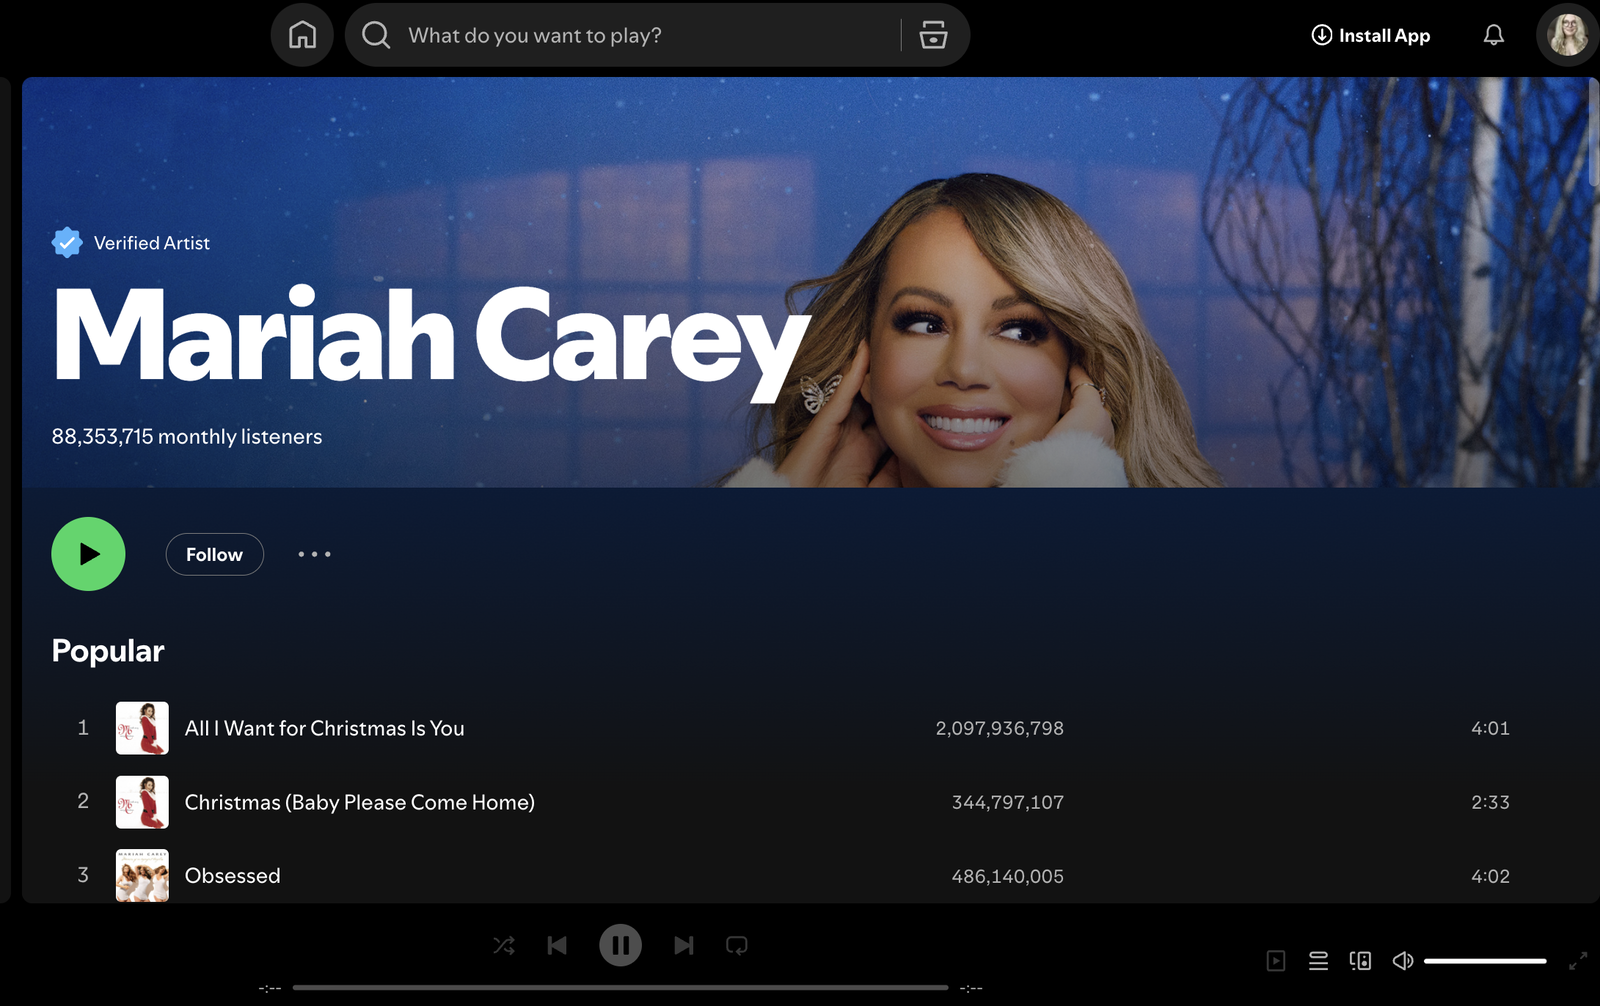Toggle shuffle playback
1600x1006 pixels.
504,945
